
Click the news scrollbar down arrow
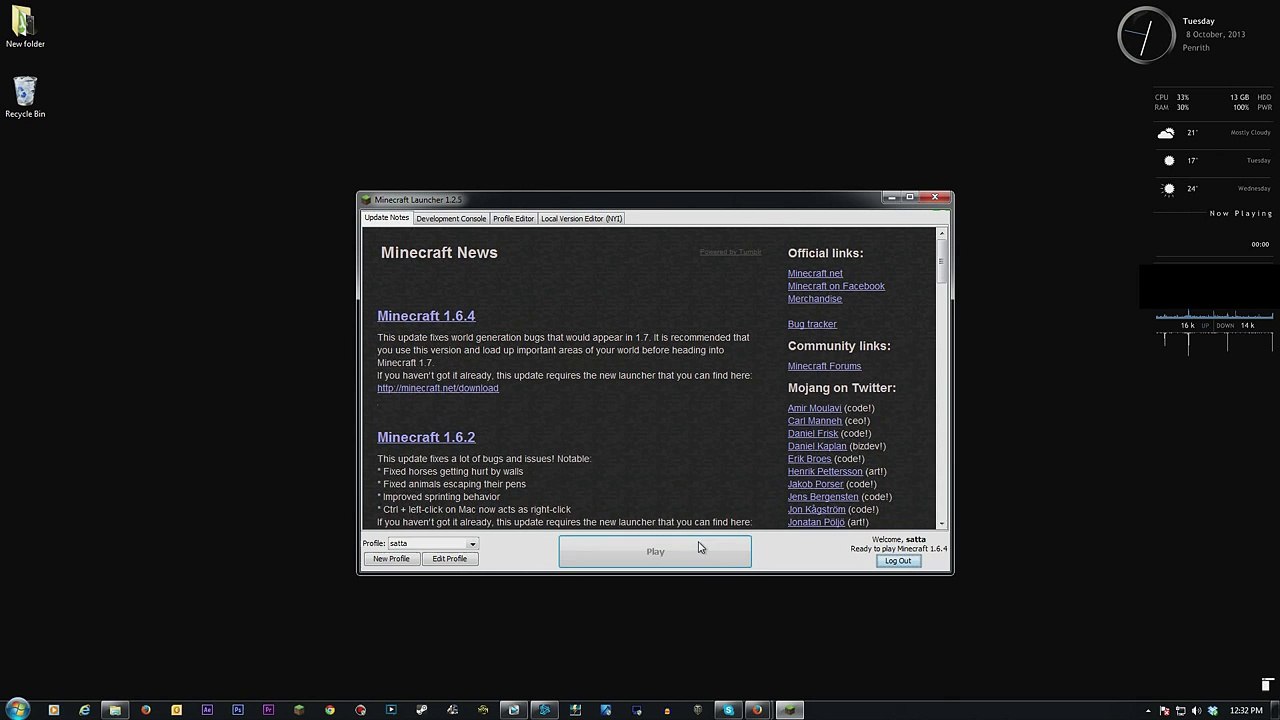pyautogui.click(x=941, y=523)
